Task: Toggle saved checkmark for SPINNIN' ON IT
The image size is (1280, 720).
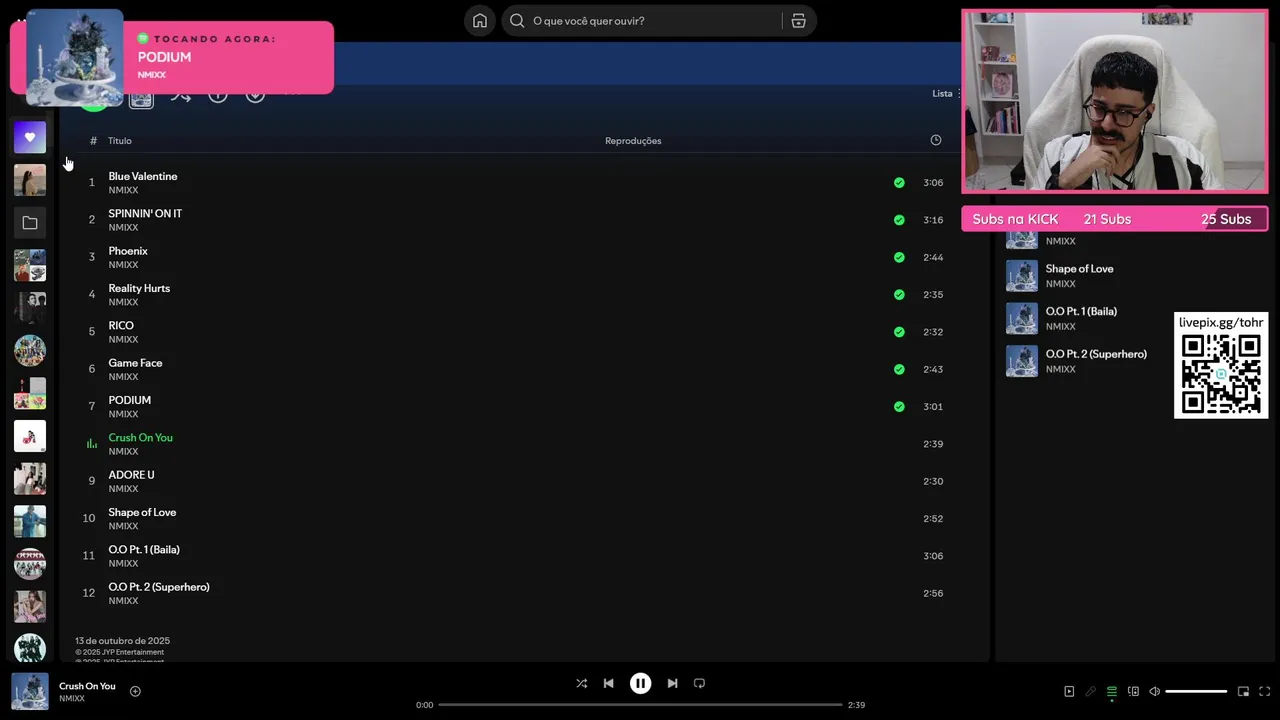Action: (x=899, y=220)
